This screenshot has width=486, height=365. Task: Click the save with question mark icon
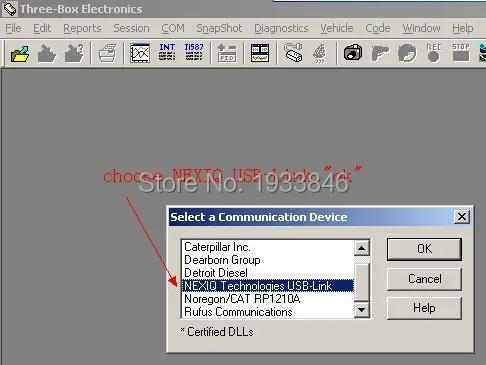click(74, 53)
